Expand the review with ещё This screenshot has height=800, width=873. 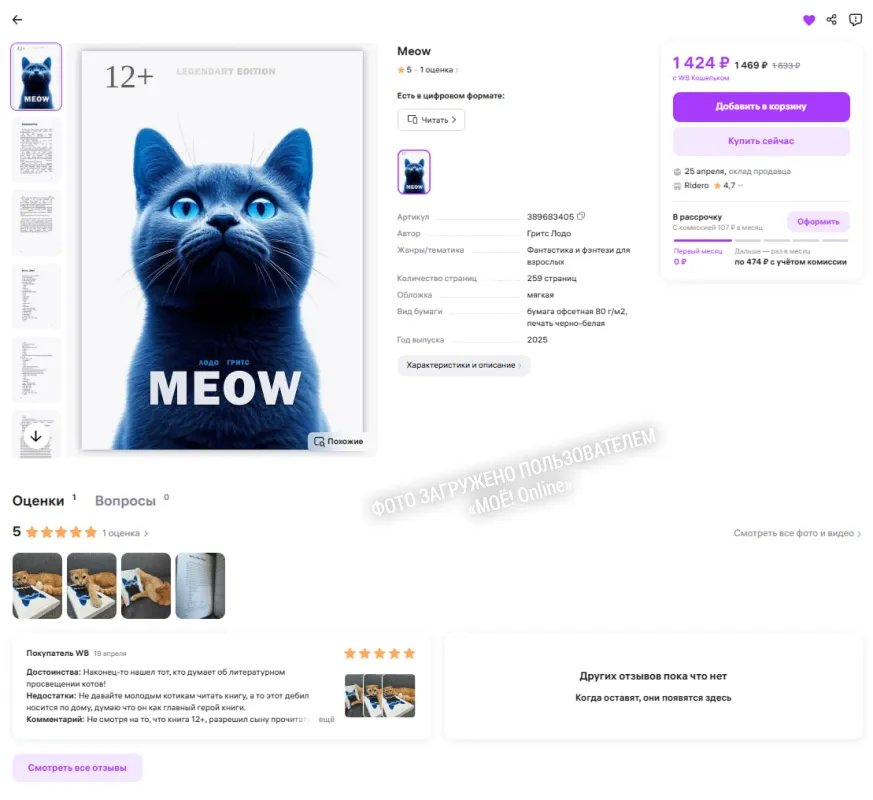[326, 719]
